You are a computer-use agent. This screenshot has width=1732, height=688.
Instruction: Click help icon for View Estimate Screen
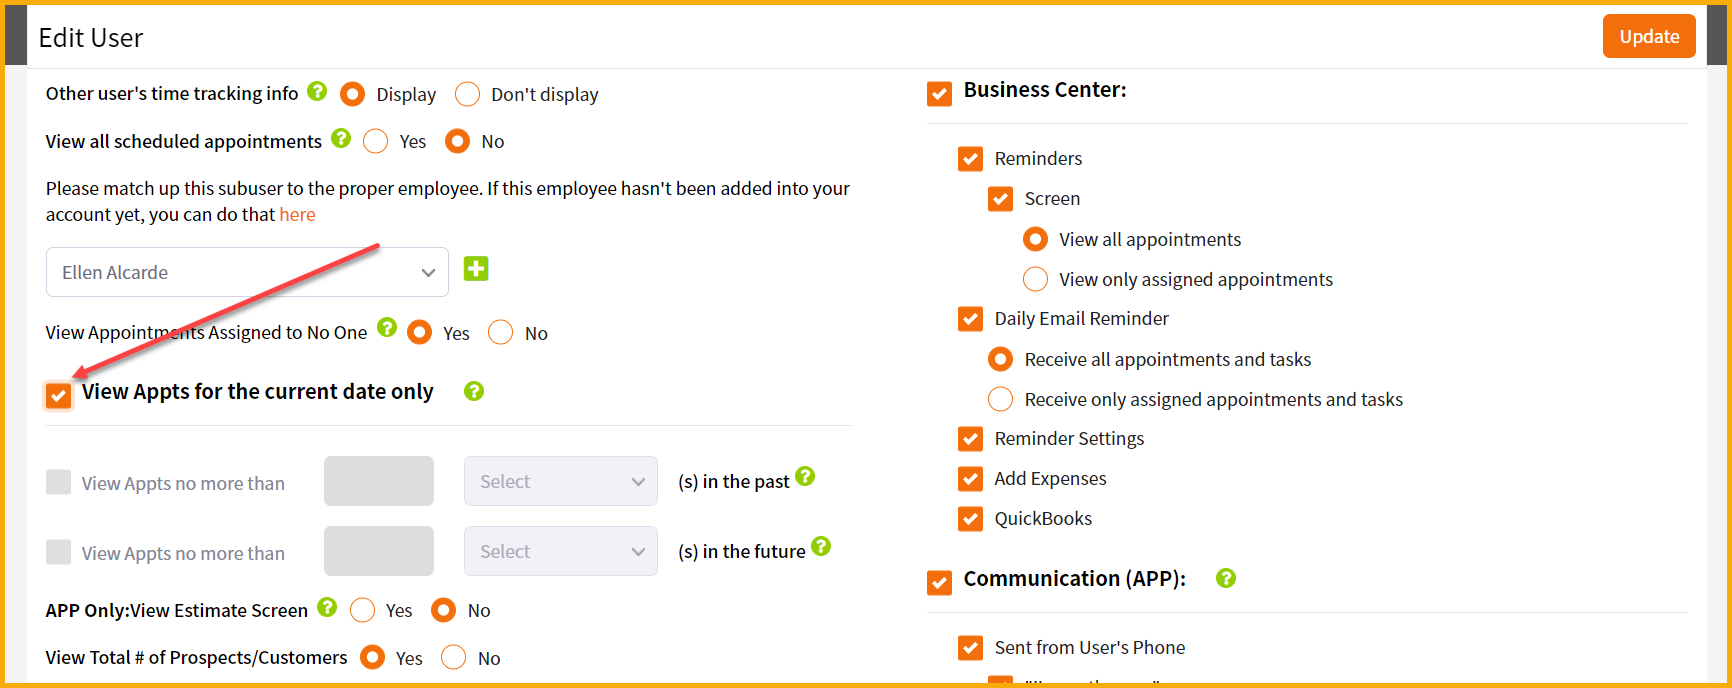pyautogui.click(x=327, y=607)
